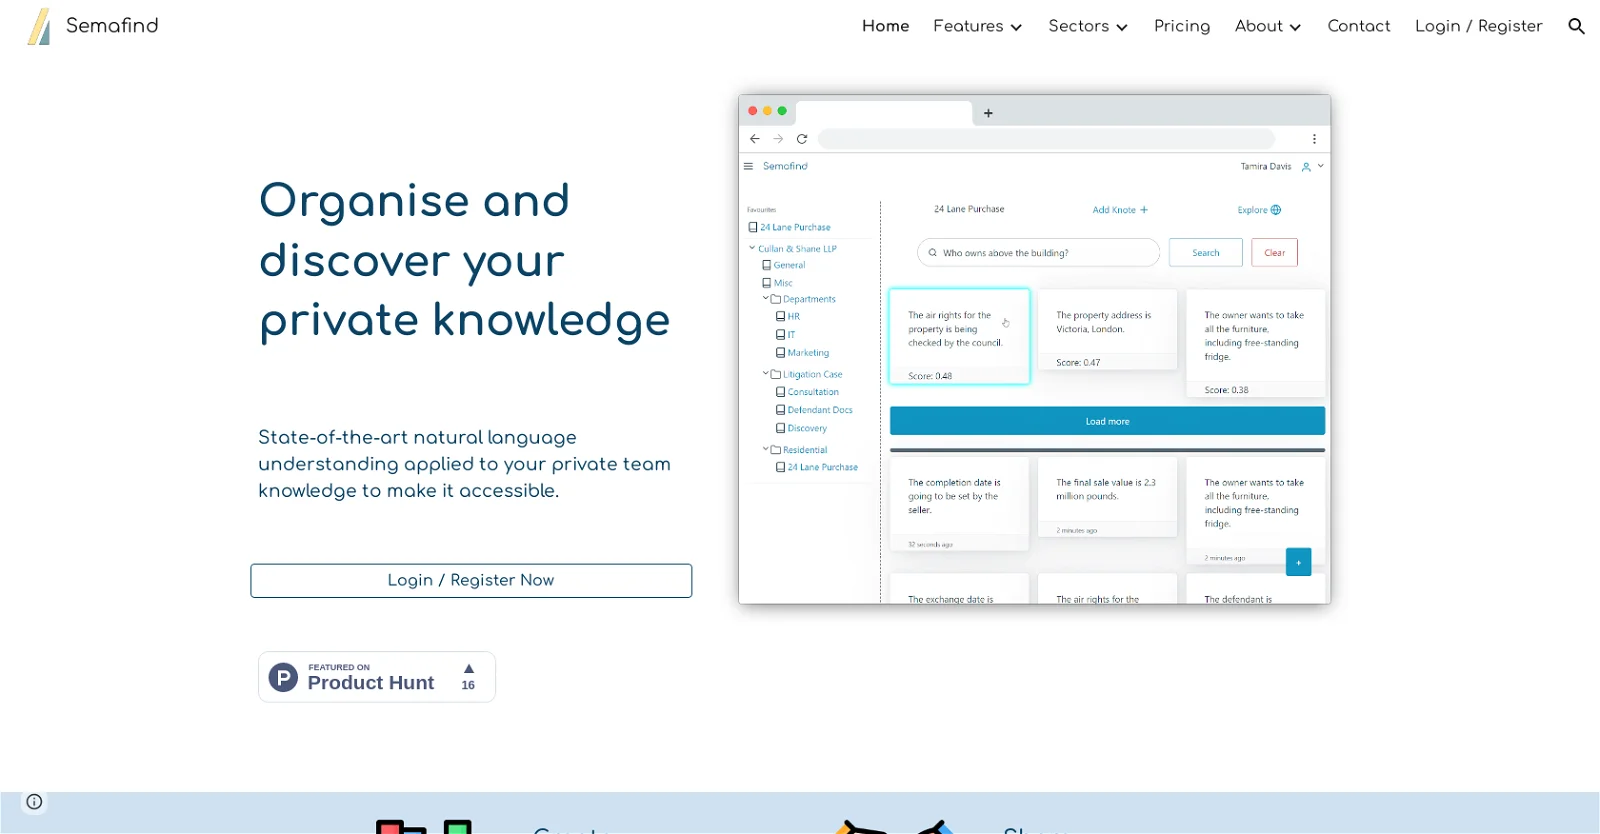
Task: Click the Semafind brand name text
Action: 112,26
